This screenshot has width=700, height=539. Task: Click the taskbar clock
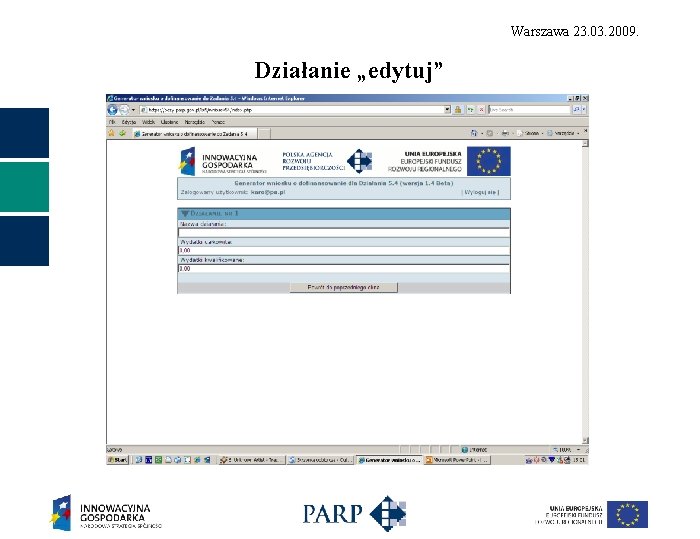point(579,460)
